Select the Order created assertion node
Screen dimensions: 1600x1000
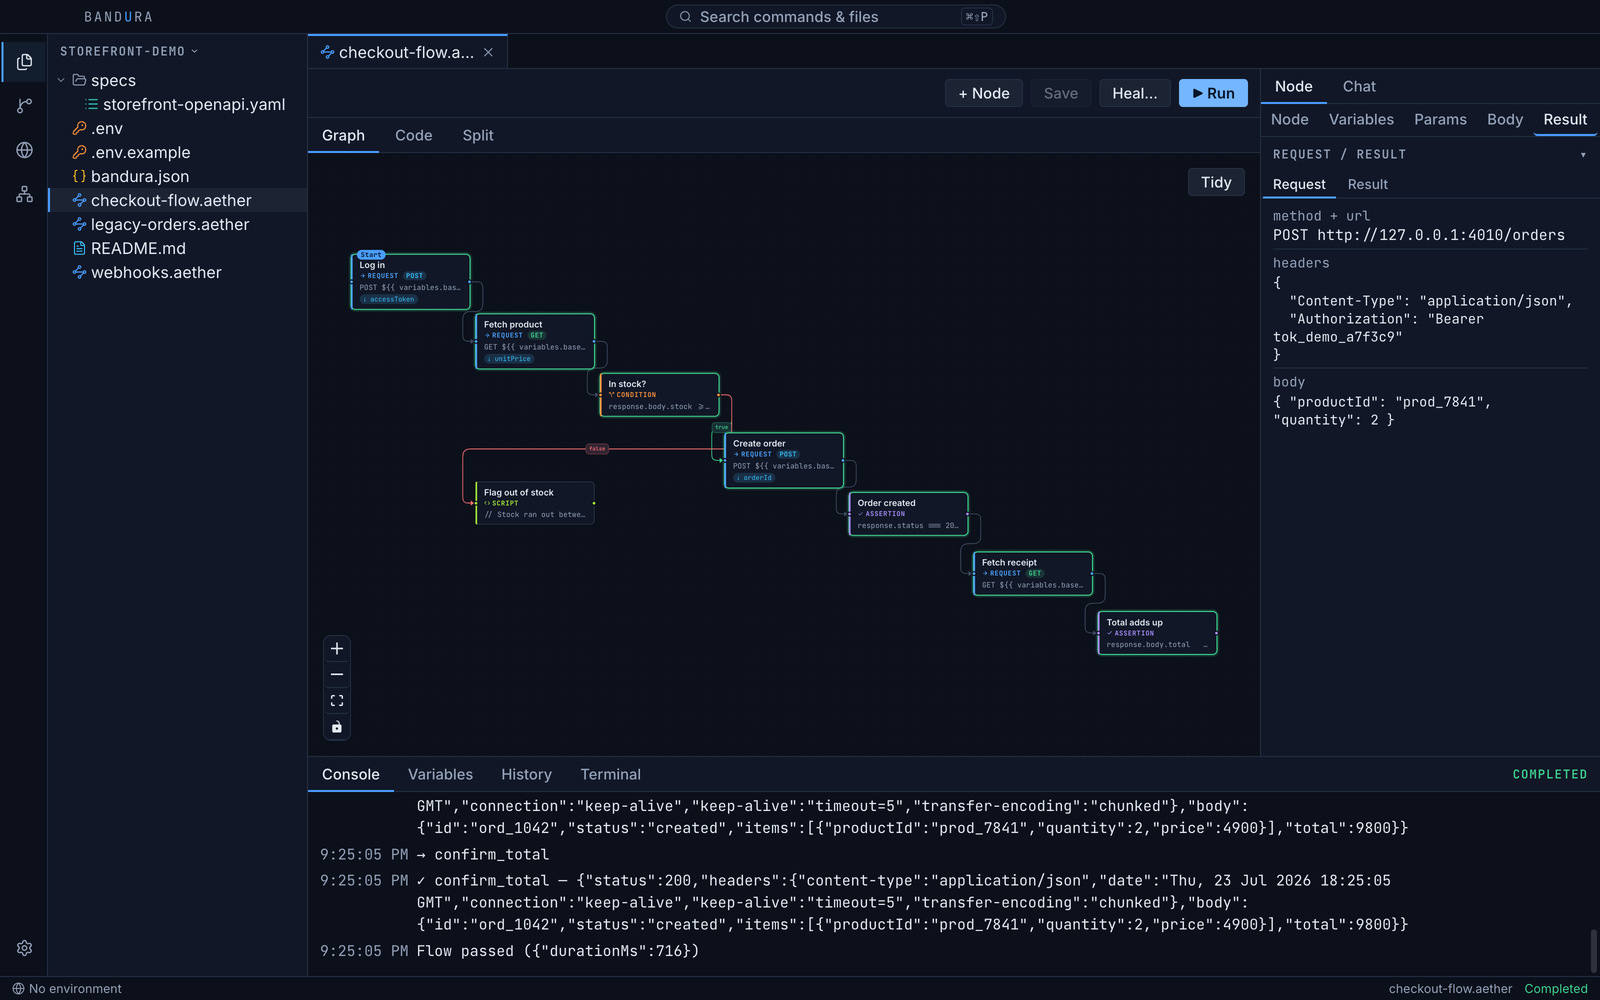tap(908, 514)
